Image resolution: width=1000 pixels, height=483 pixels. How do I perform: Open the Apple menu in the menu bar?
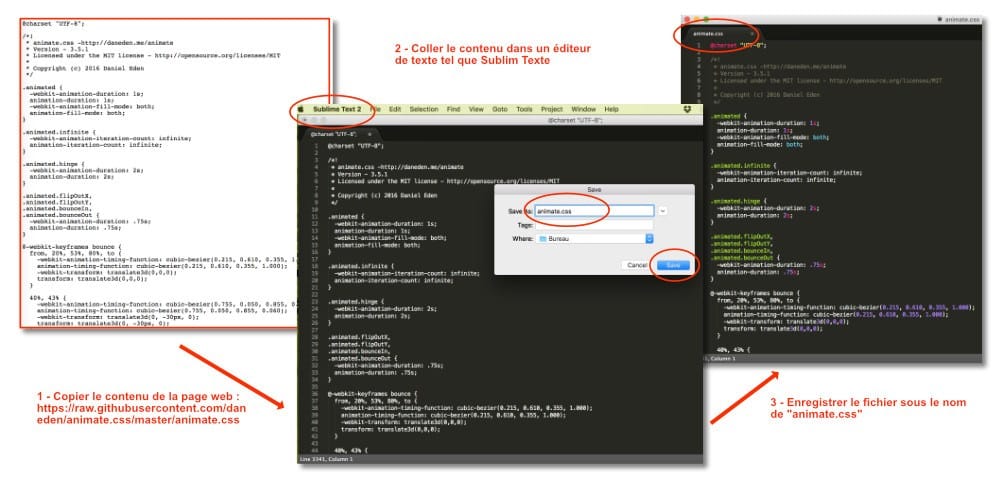click(x=301, y=109)
